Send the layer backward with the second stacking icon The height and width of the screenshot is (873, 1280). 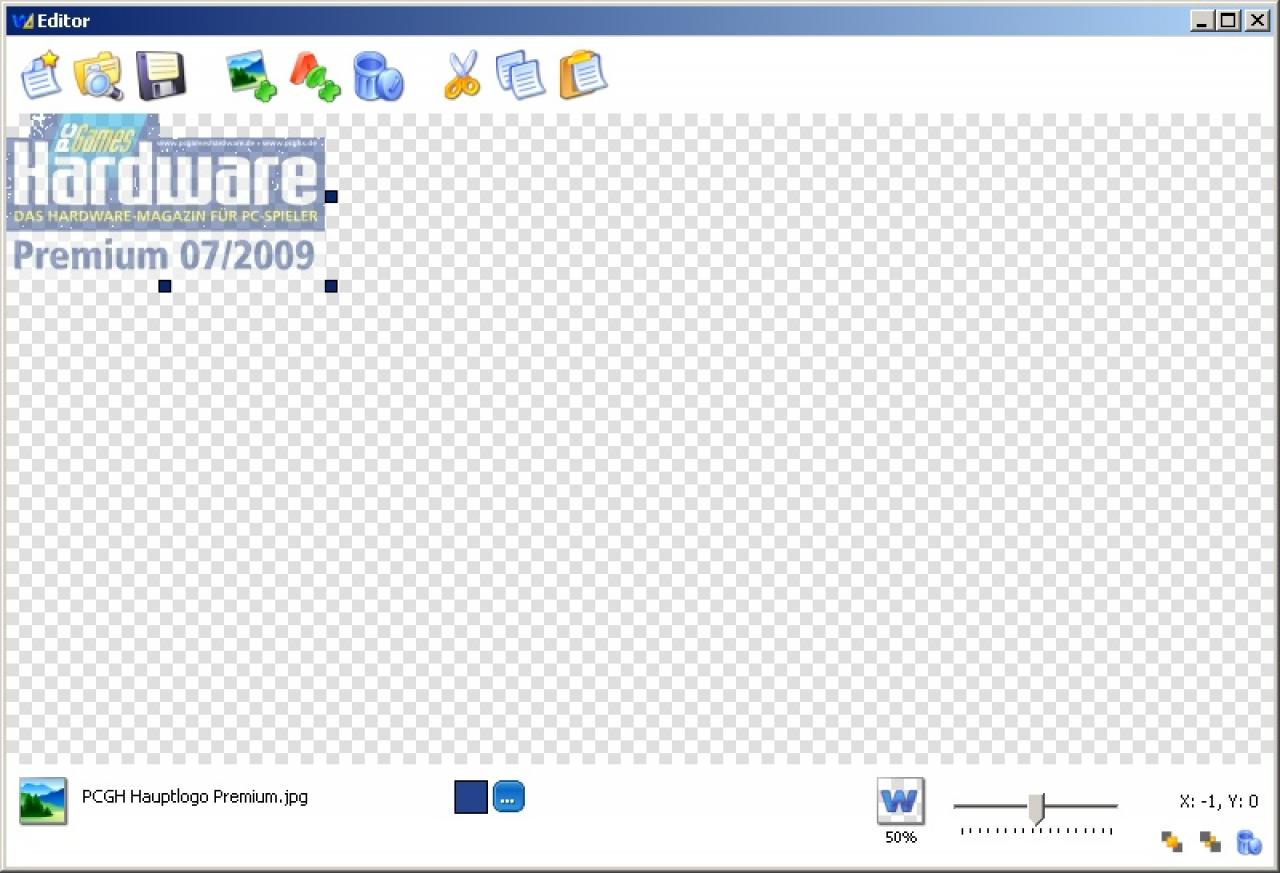[1210, 842]
